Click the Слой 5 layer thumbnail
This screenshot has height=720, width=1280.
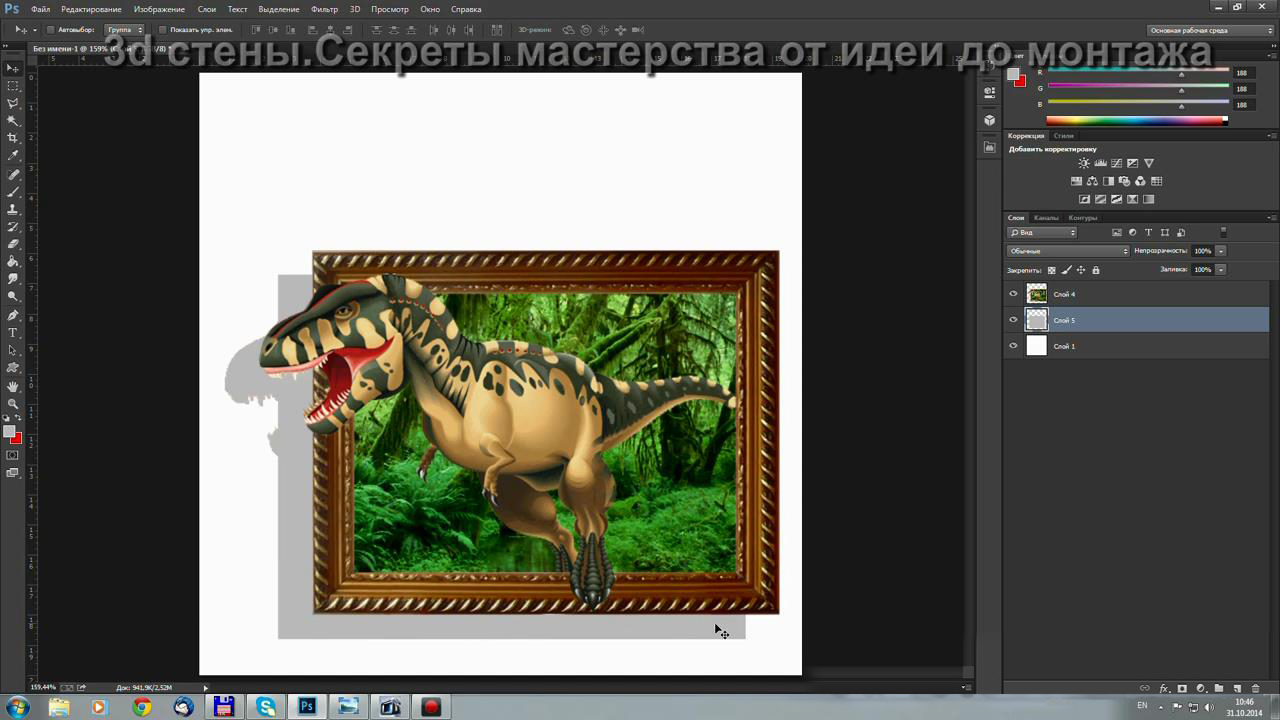[1037, 320]
